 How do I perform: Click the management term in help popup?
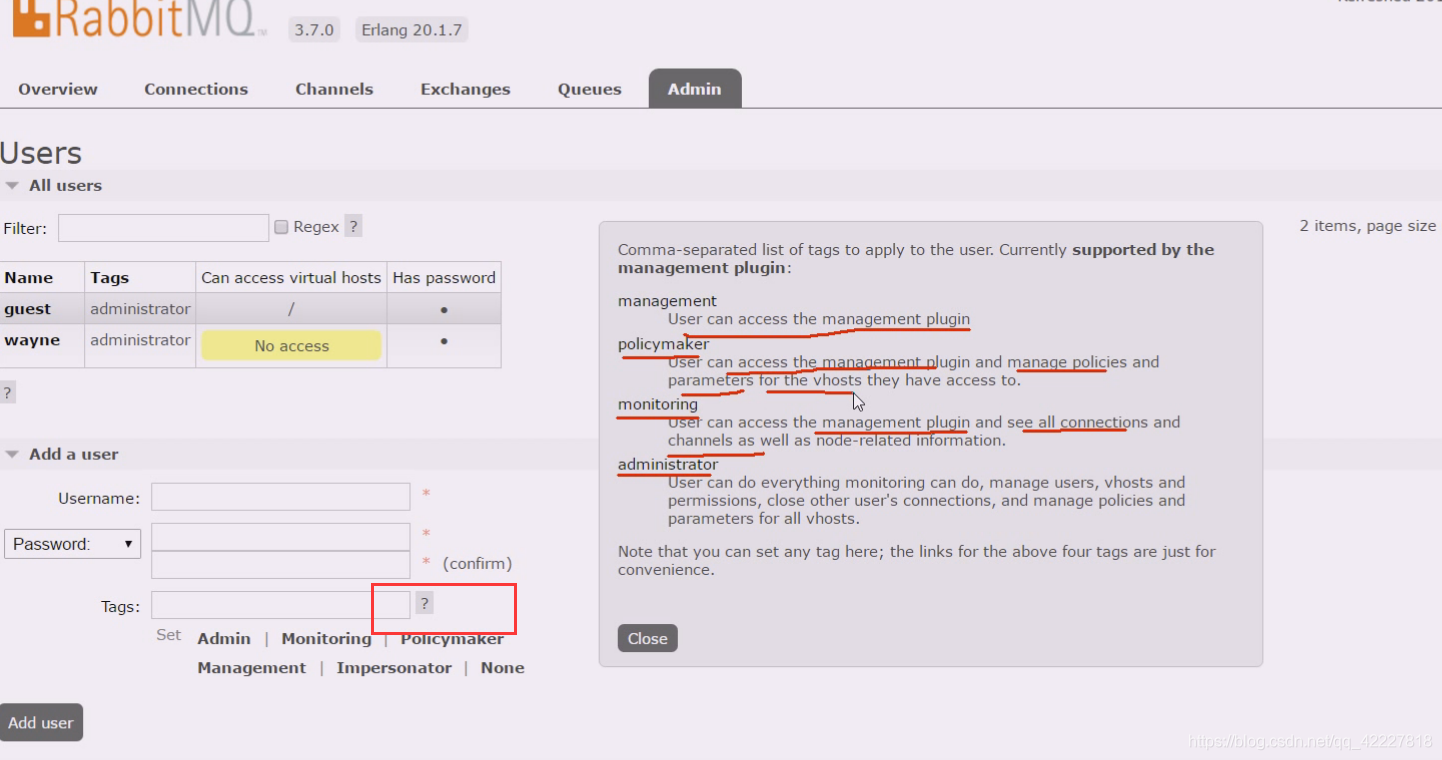667,301
